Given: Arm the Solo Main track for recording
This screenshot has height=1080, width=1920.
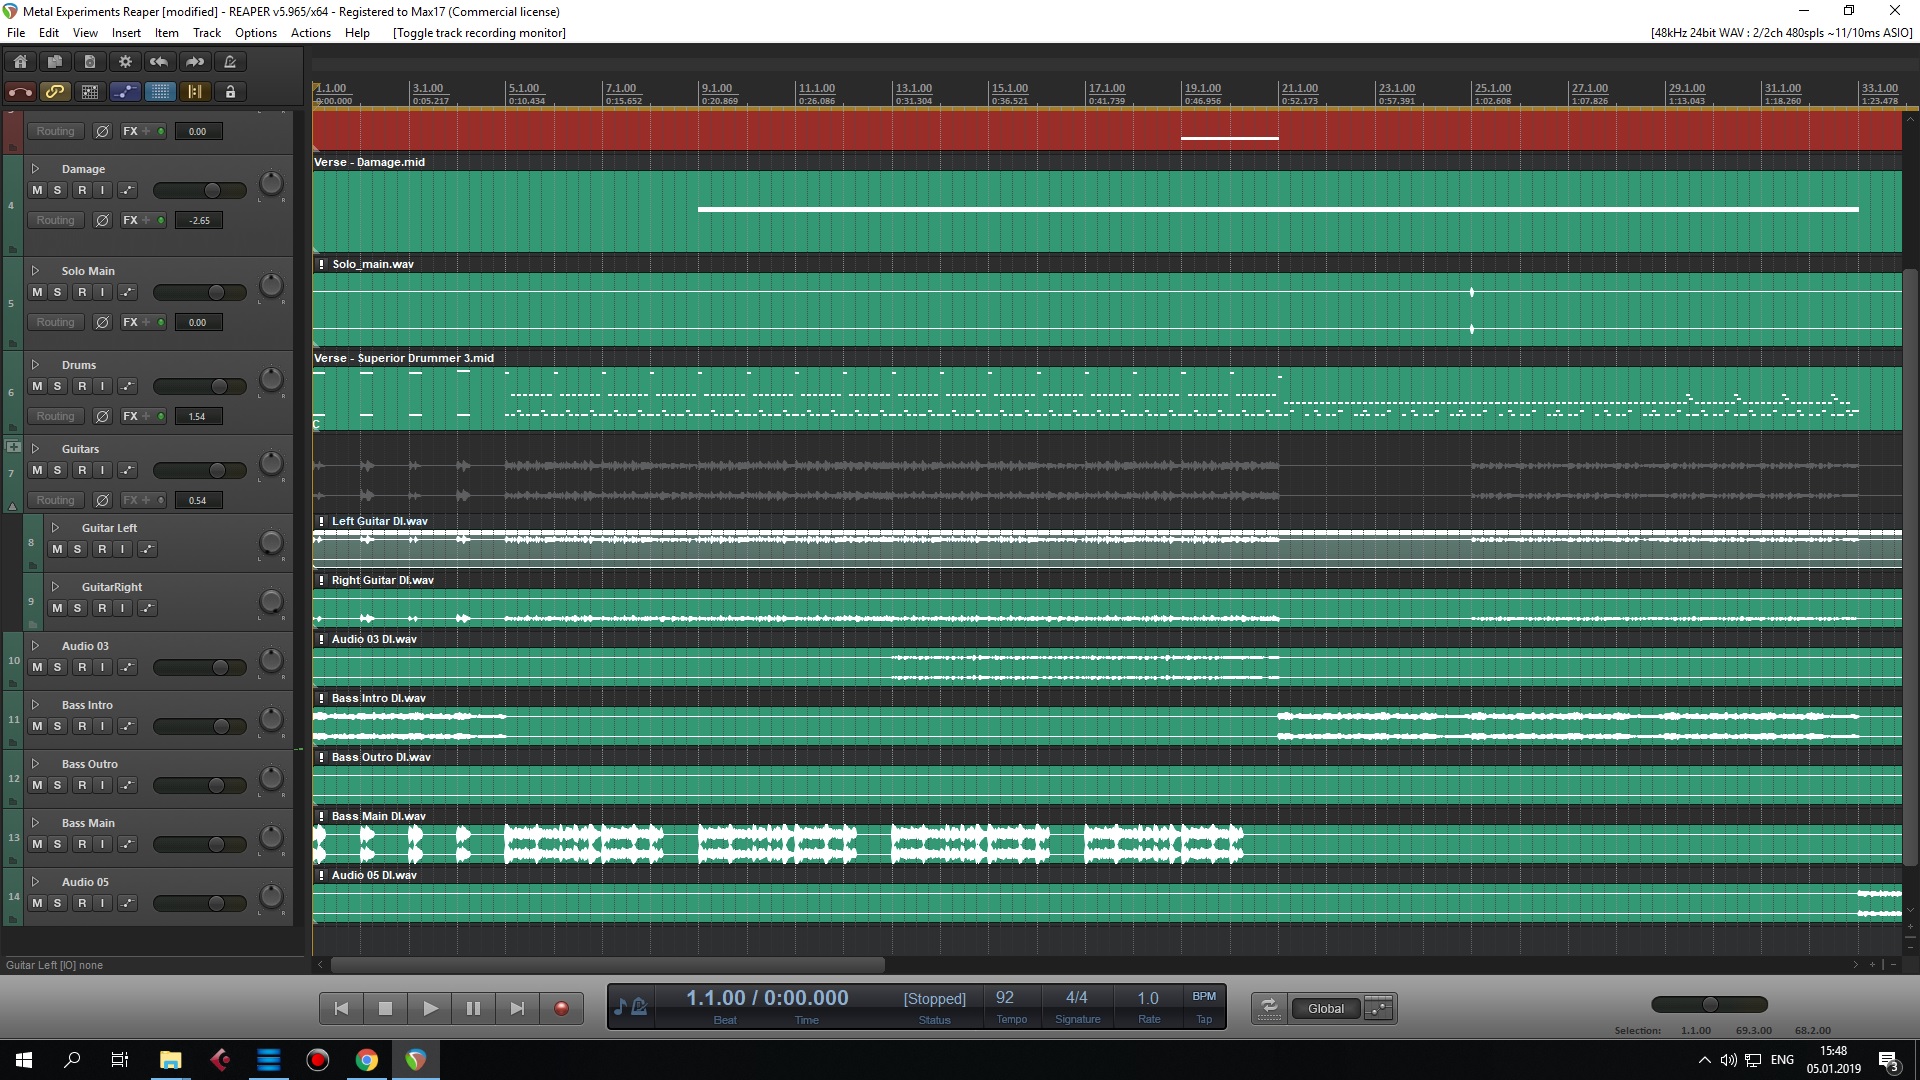Looking at the screenshot, I should (x=82, y=292).
